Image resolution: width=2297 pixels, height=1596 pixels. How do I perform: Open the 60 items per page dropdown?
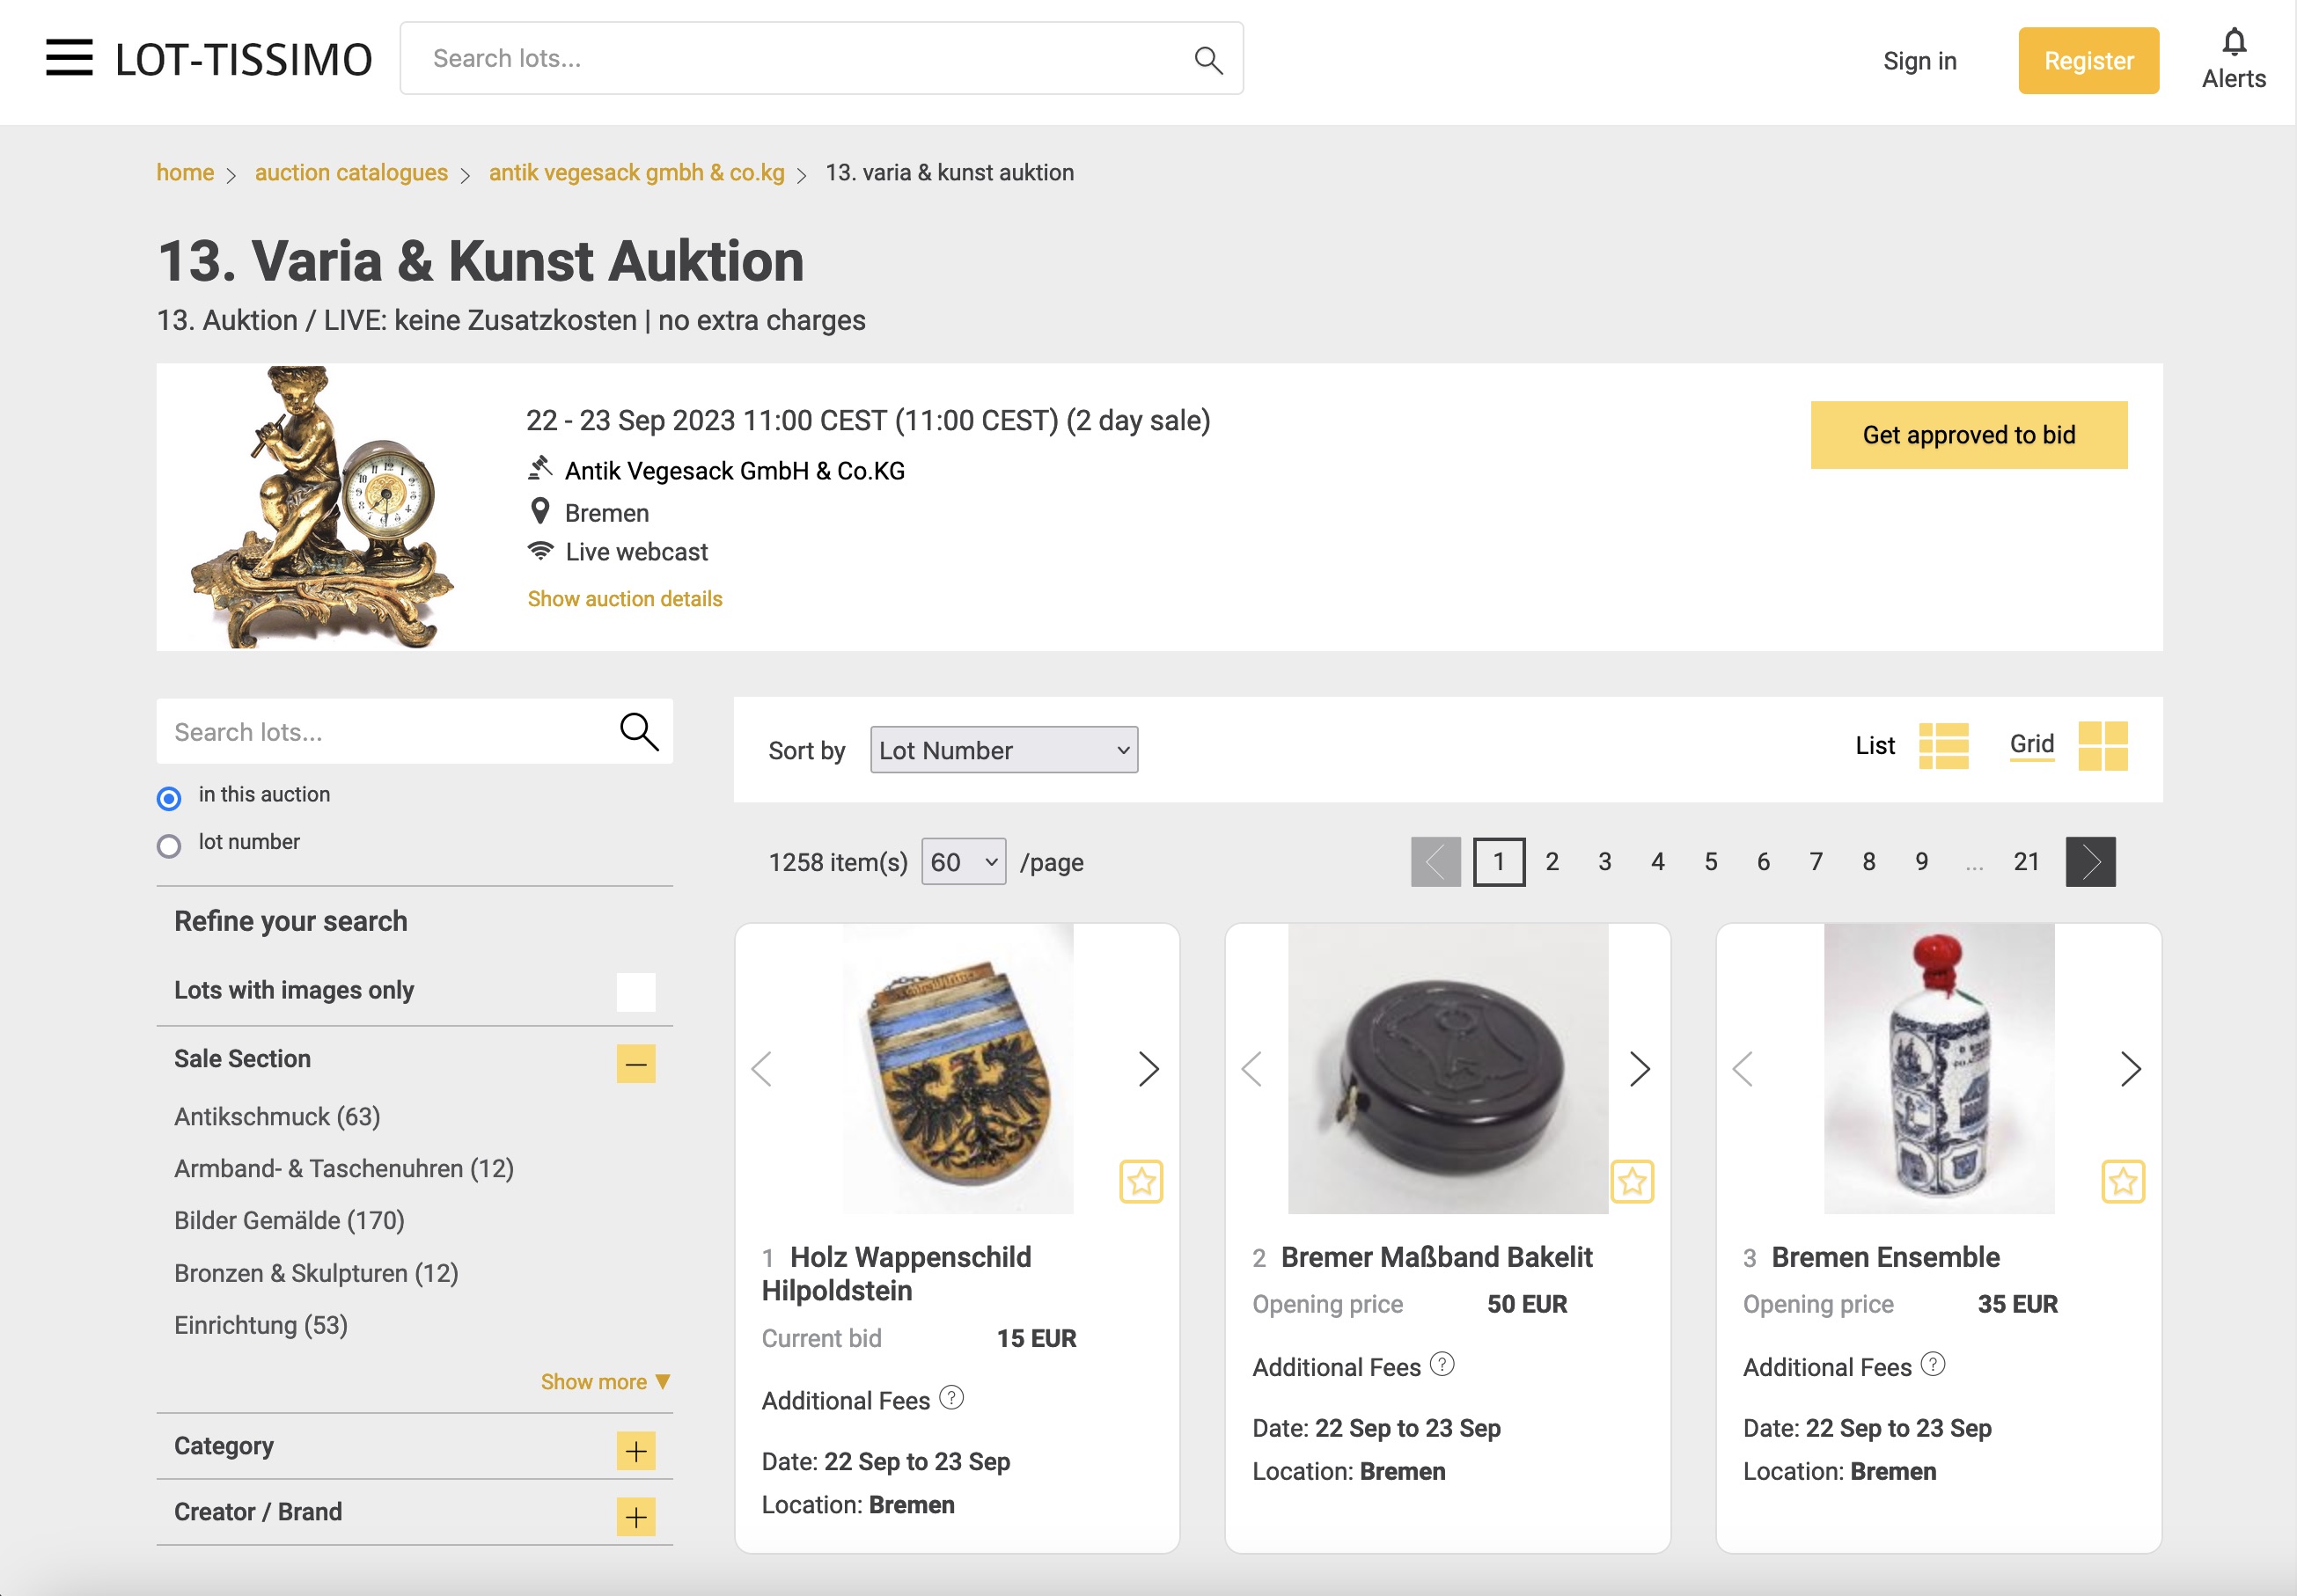pos(963,861)
